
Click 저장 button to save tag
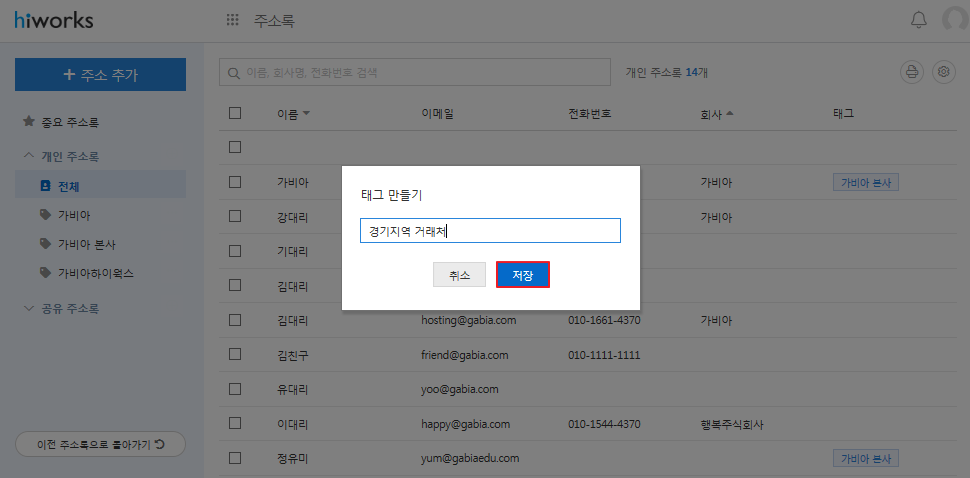(x=522, y=275)
